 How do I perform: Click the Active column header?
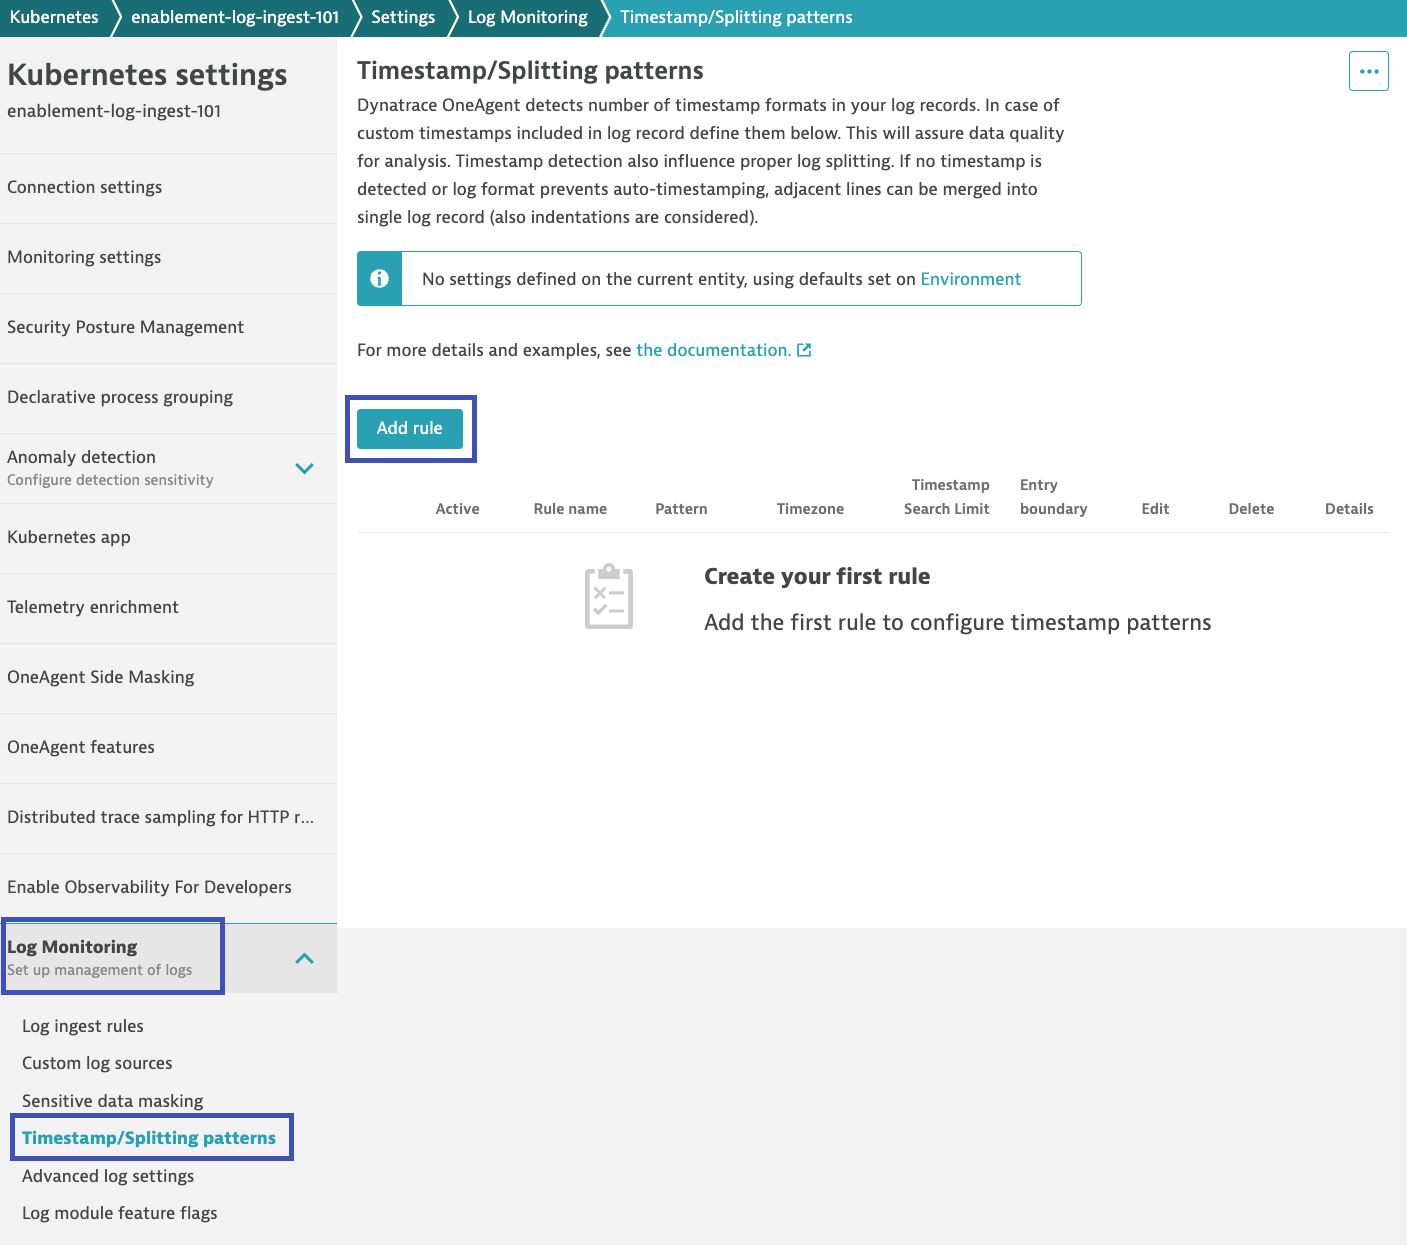(x=457, y=509)
